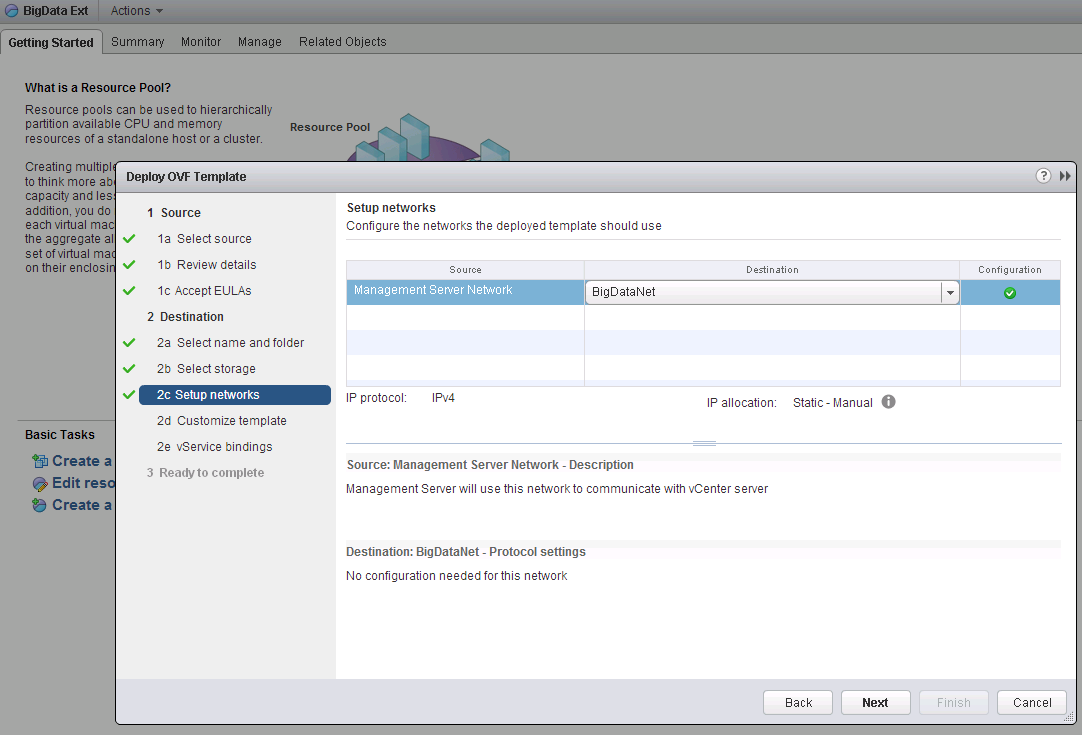The height and width of the screenshot is (735, 1082).
Task: Click the green configuration status checkmark
Action: click(x=1010, y=293)
